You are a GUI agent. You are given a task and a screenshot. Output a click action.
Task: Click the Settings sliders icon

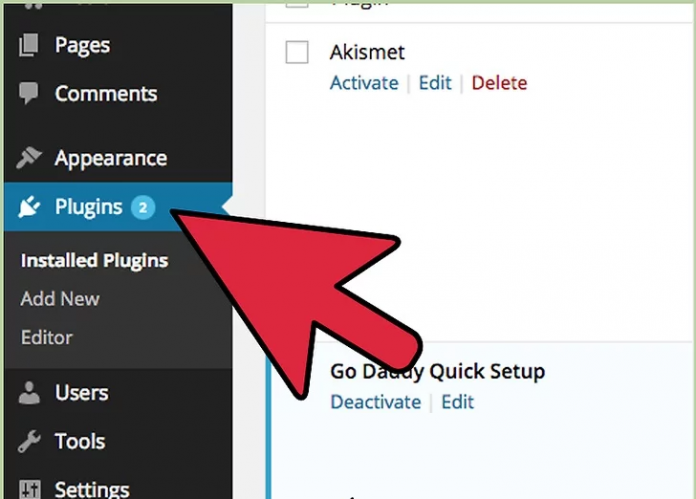(x=30, y=489)
